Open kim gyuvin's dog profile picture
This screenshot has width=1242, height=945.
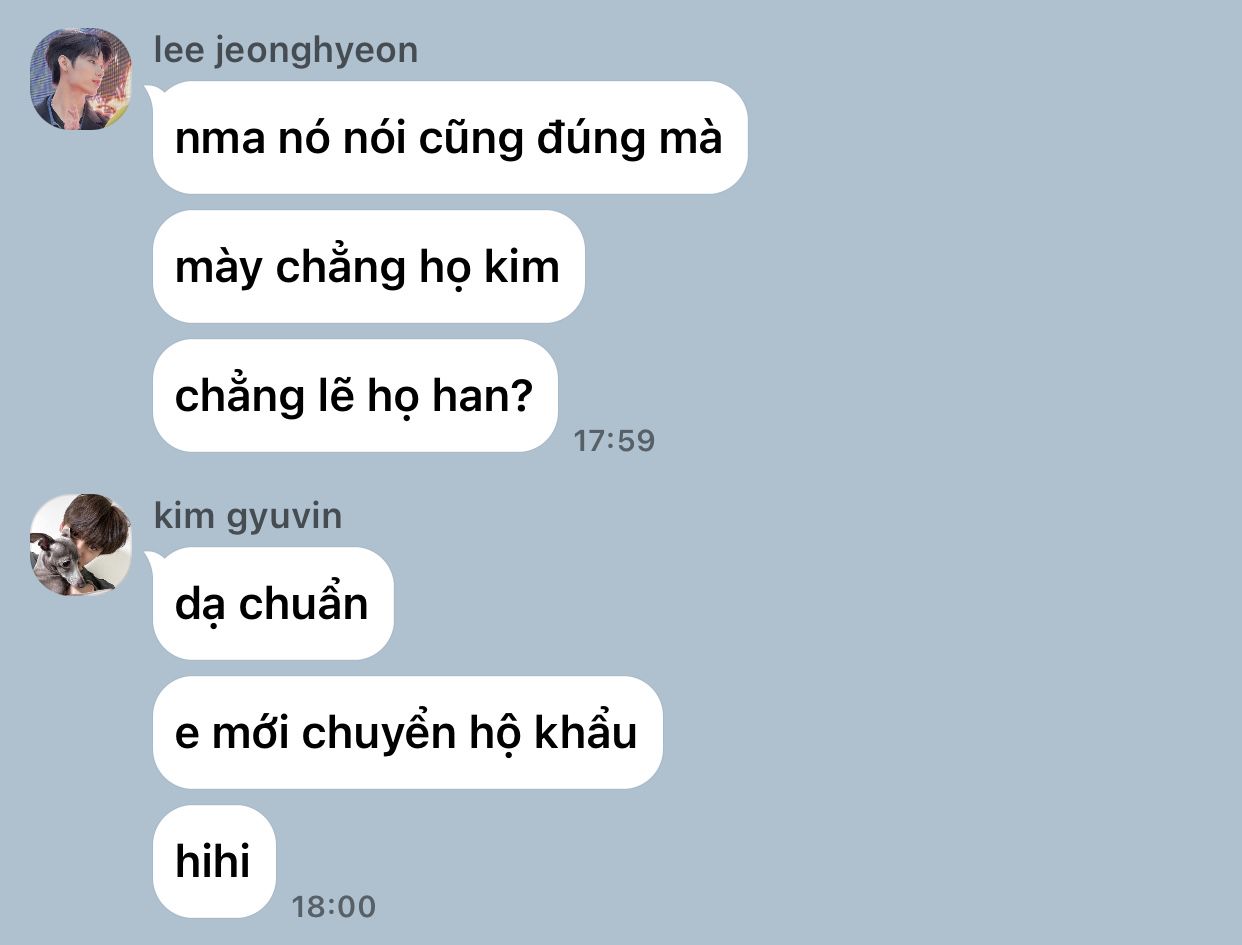pos(81,545)
